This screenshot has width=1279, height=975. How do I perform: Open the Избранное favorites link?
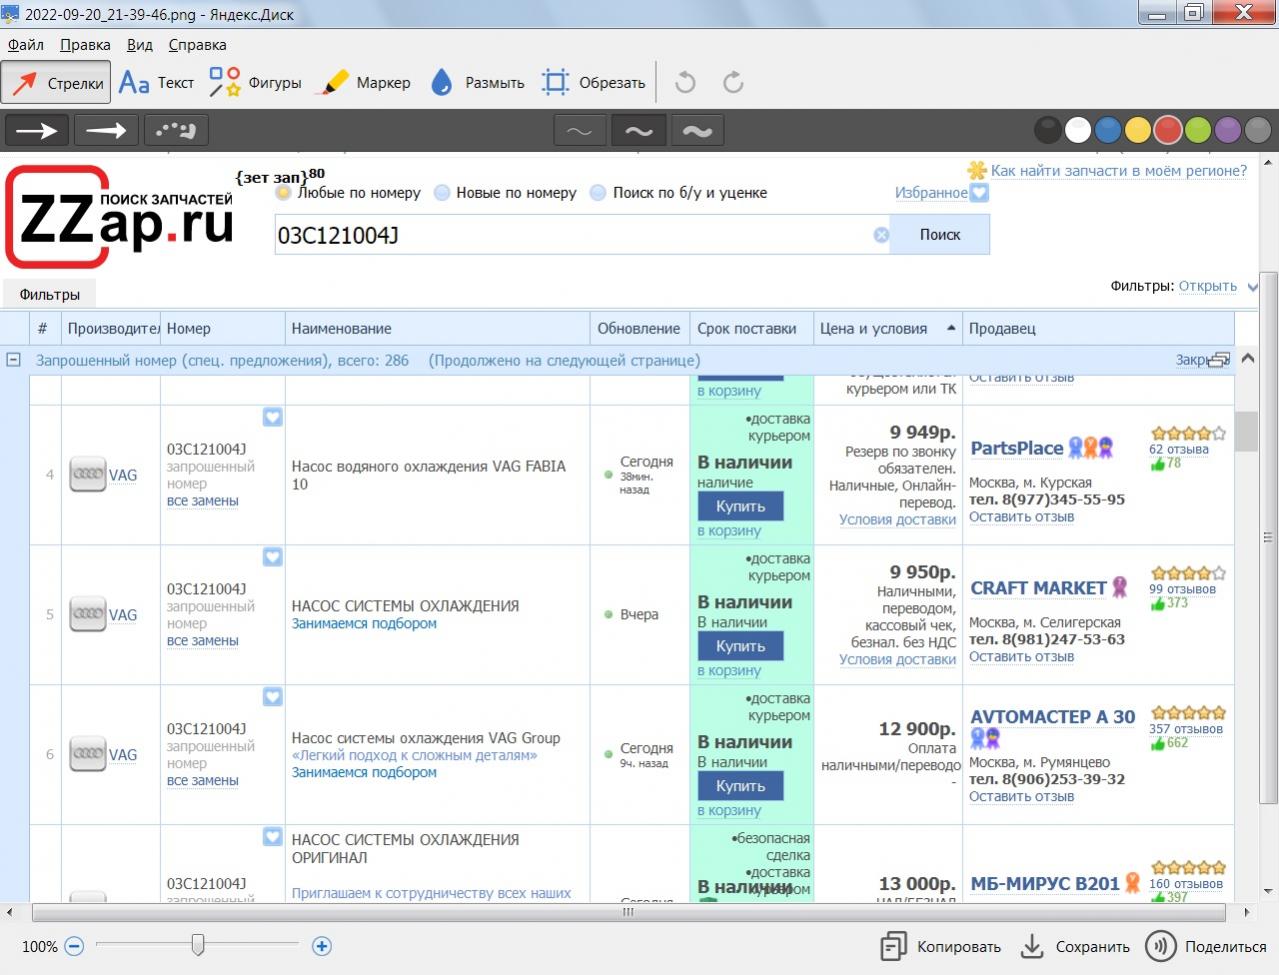(x=931, y=193)
